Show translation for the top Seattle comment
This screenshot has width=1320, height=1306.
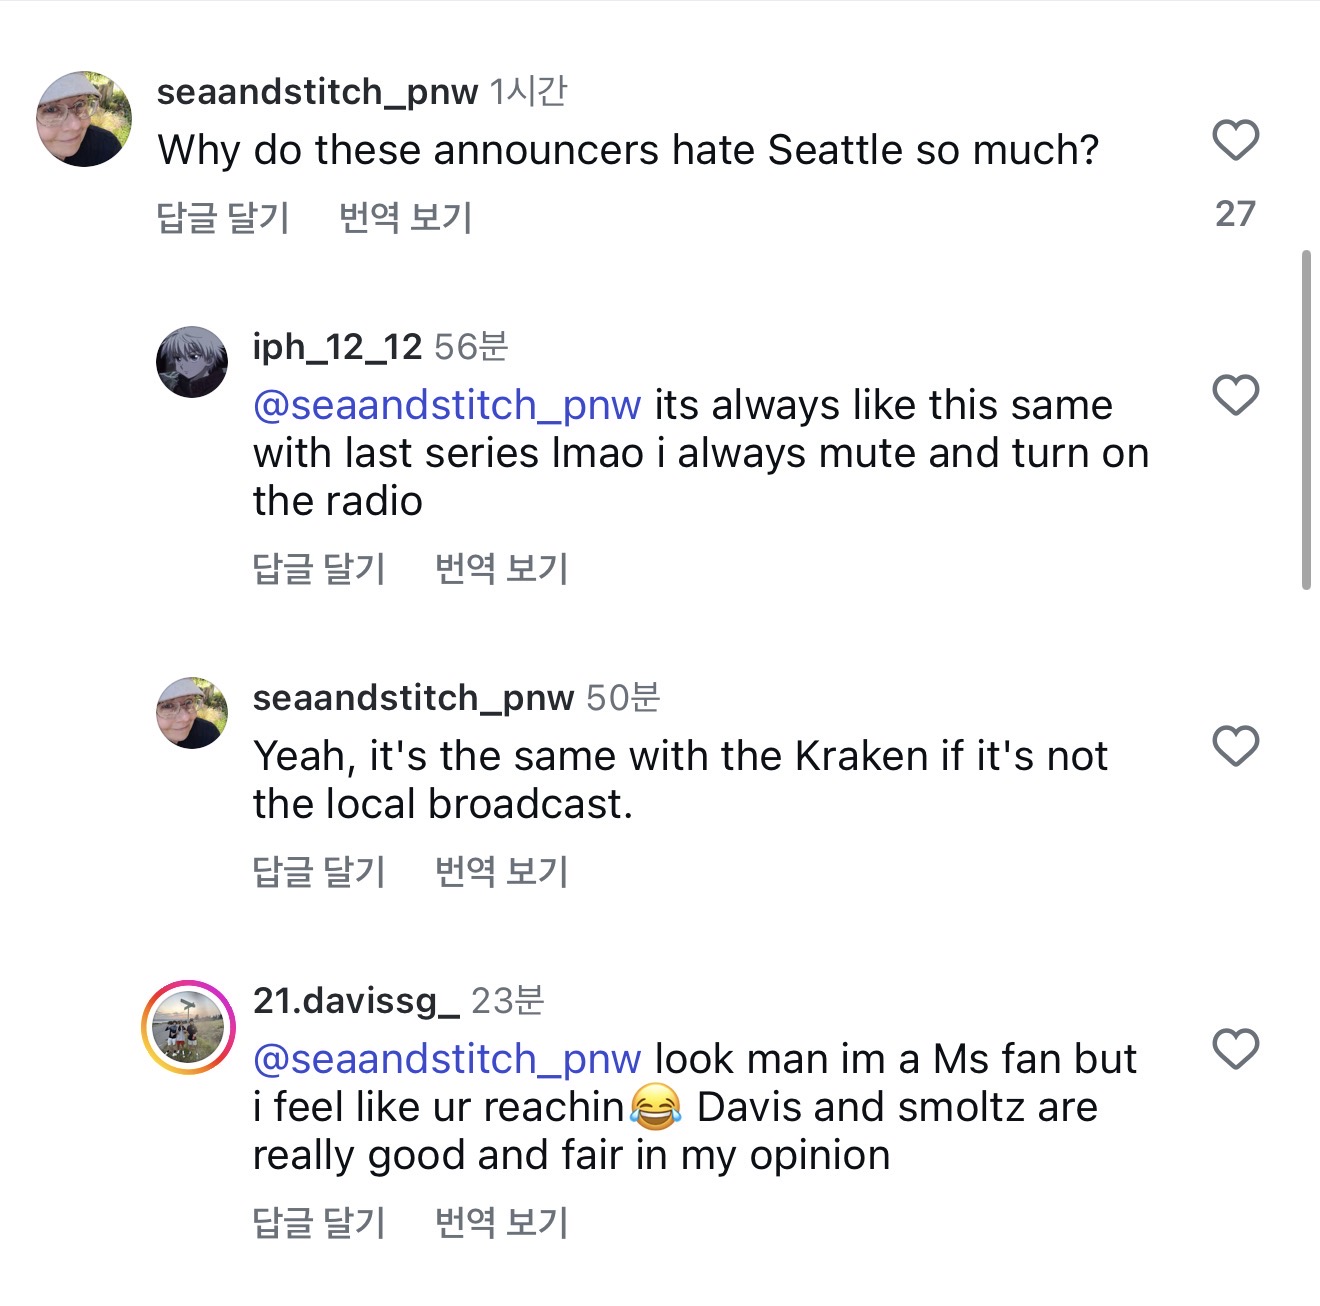tap(405, 217)
